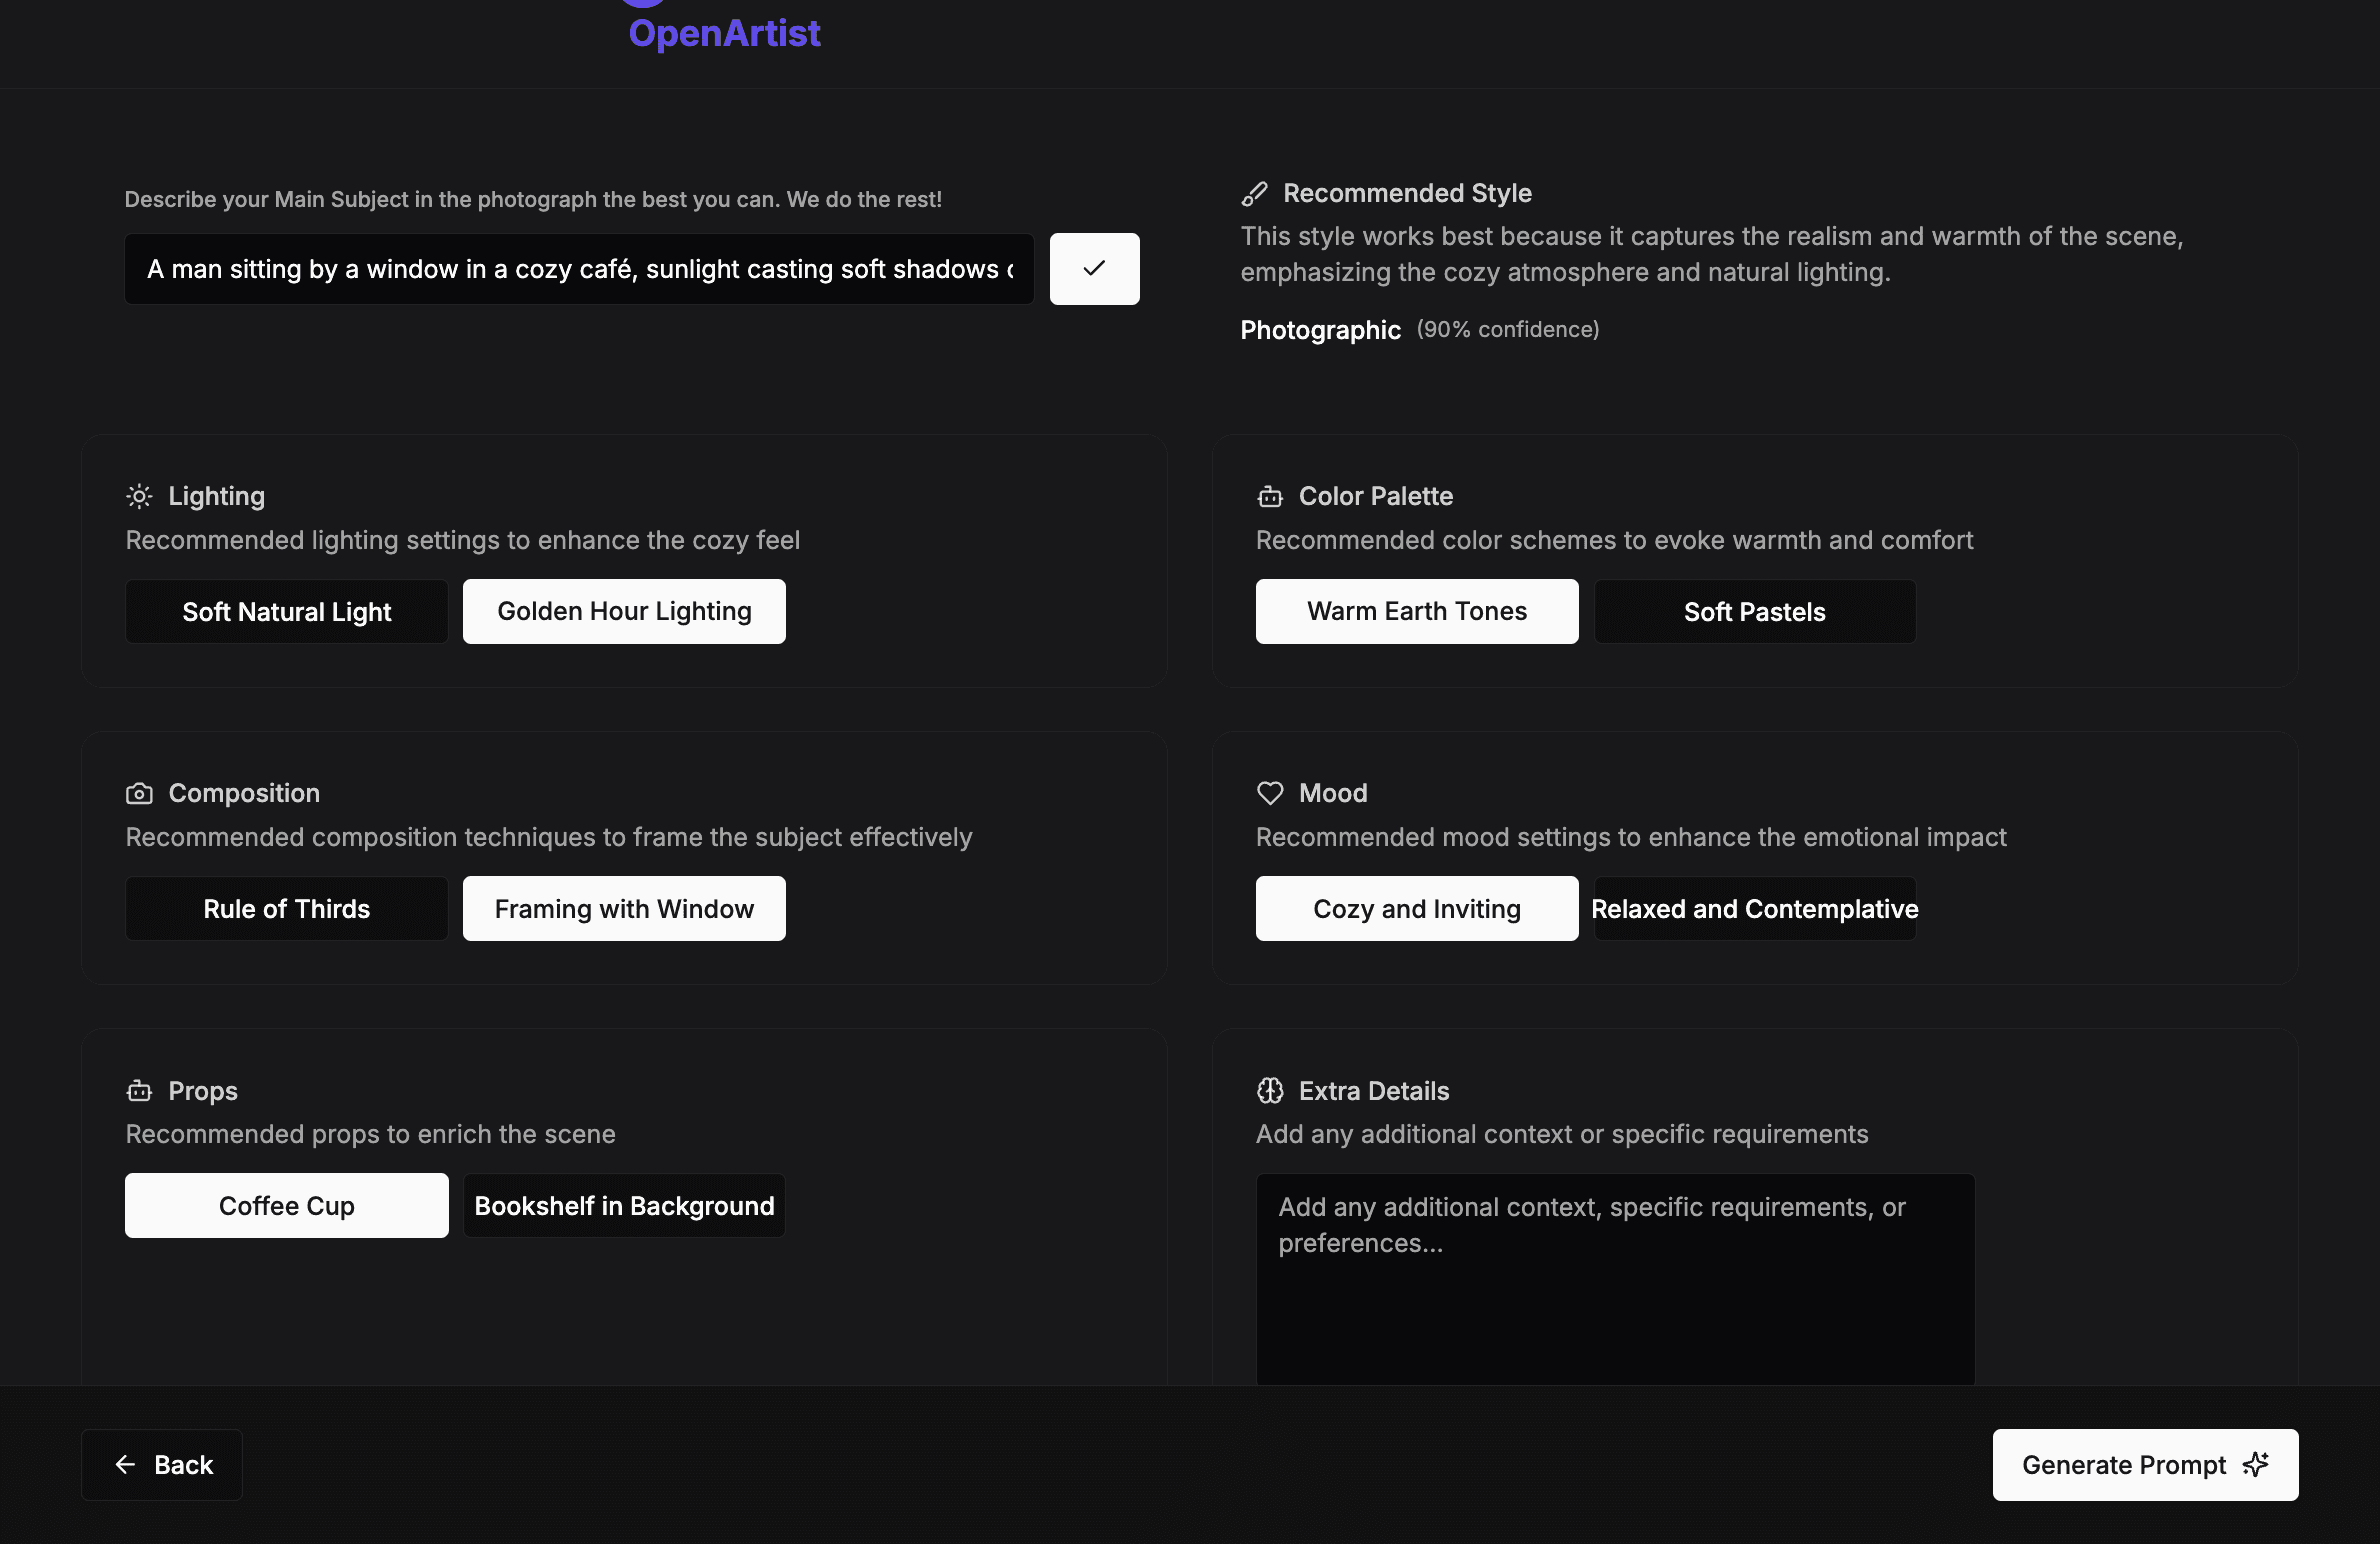Viewport: 2380px width, 1544px height.
Task: Toggle the Coffee Cup prop
Action: click(287, 1205)
